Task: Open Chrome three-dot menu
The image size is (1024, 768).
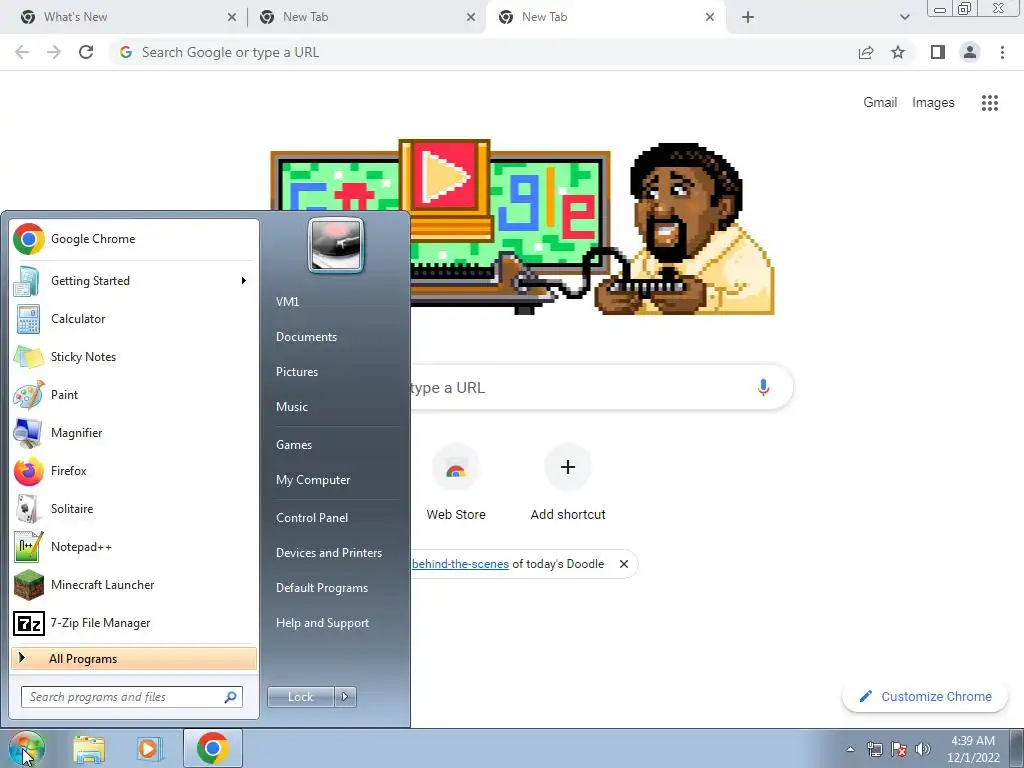Action: (1002, 52)
